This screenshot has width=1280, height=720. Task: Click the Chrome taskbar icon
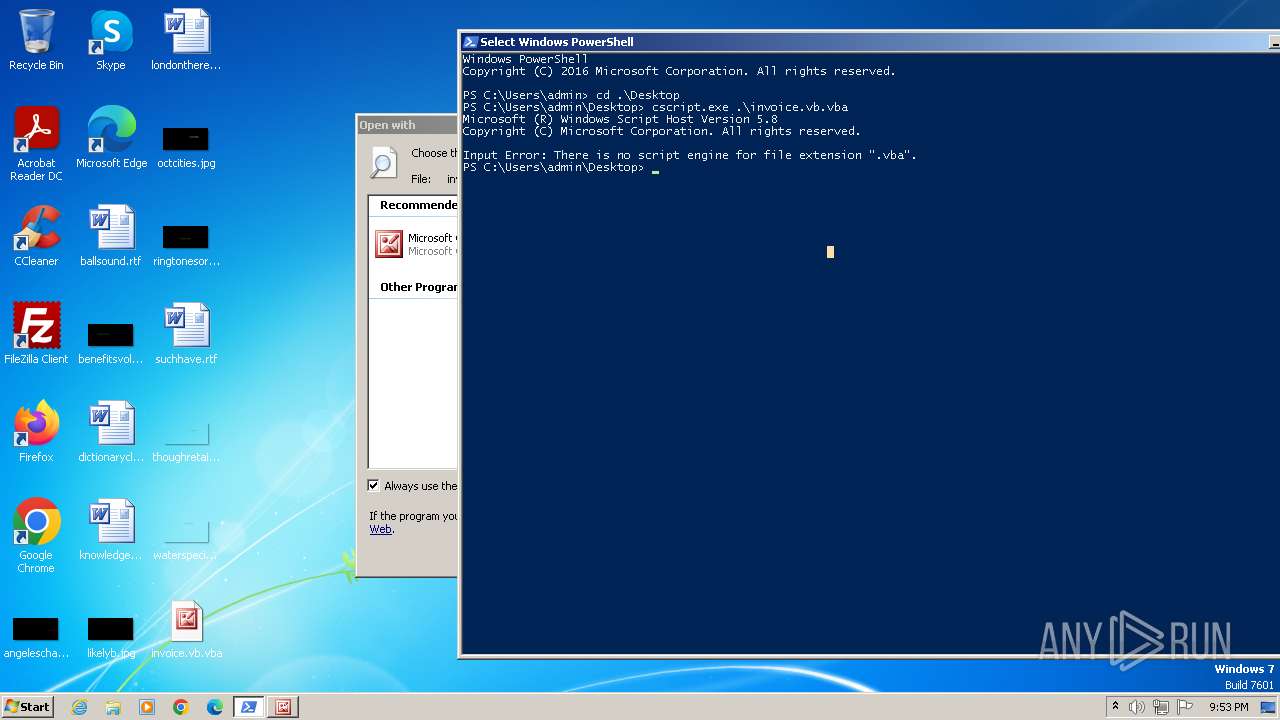pos(181,707)
